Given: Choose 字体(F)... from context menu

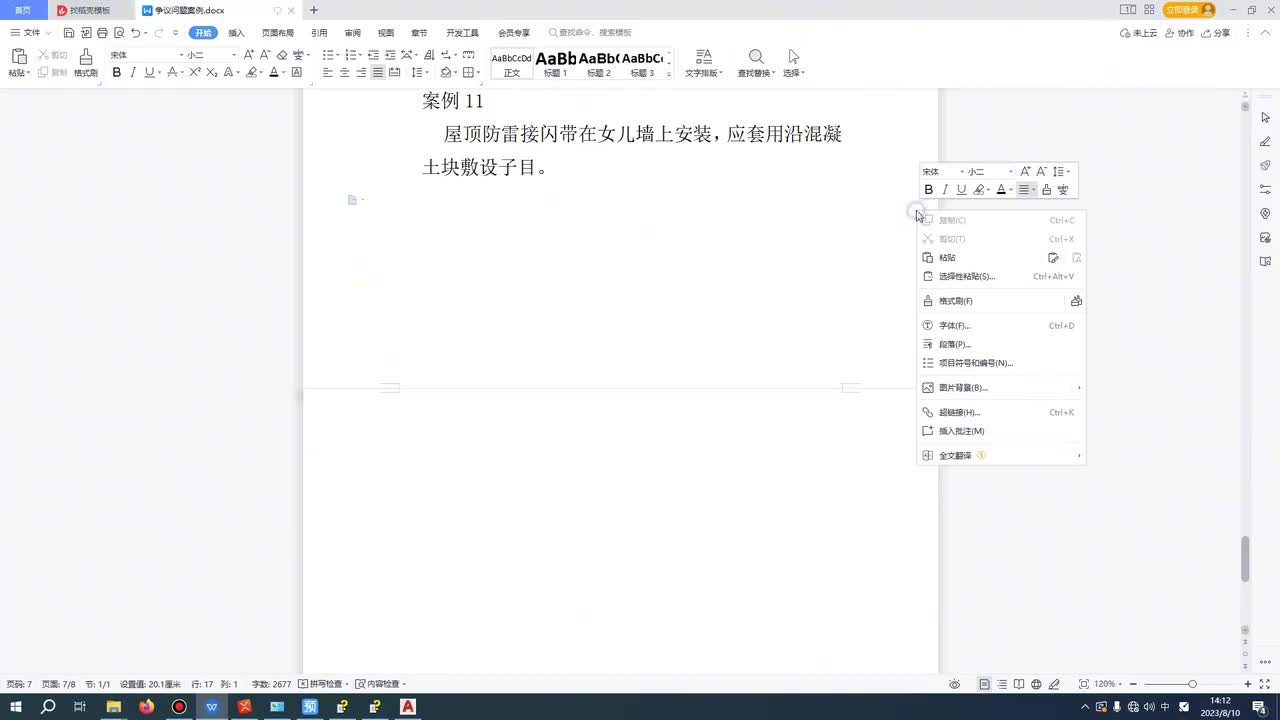Looking at the screenshot, I should (1001, 326).
